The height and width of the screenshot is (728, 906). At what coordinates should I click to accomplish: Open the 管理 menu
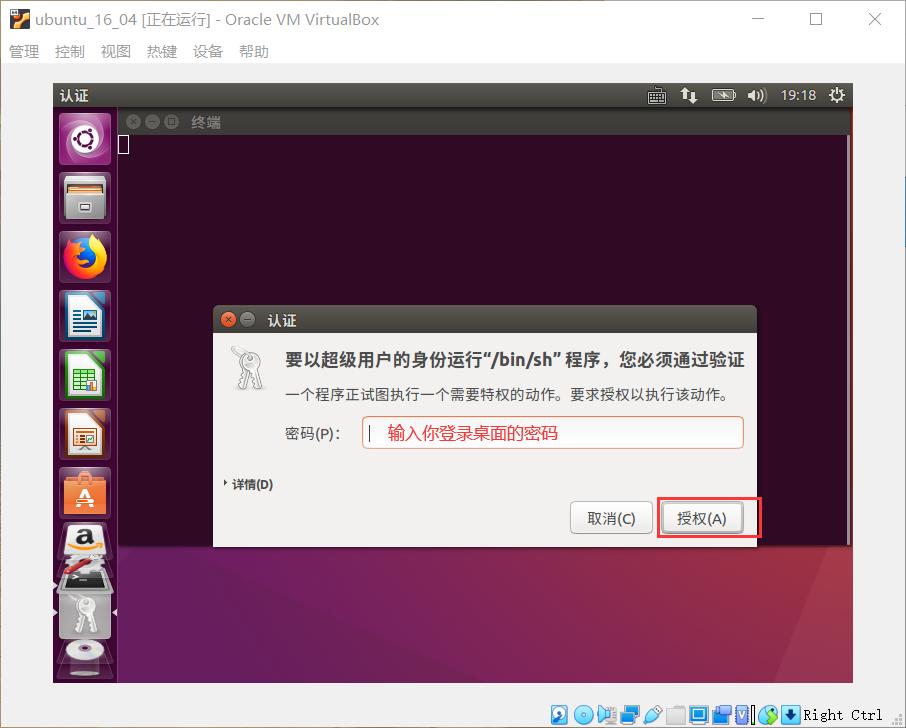click(x=24, y=51)
